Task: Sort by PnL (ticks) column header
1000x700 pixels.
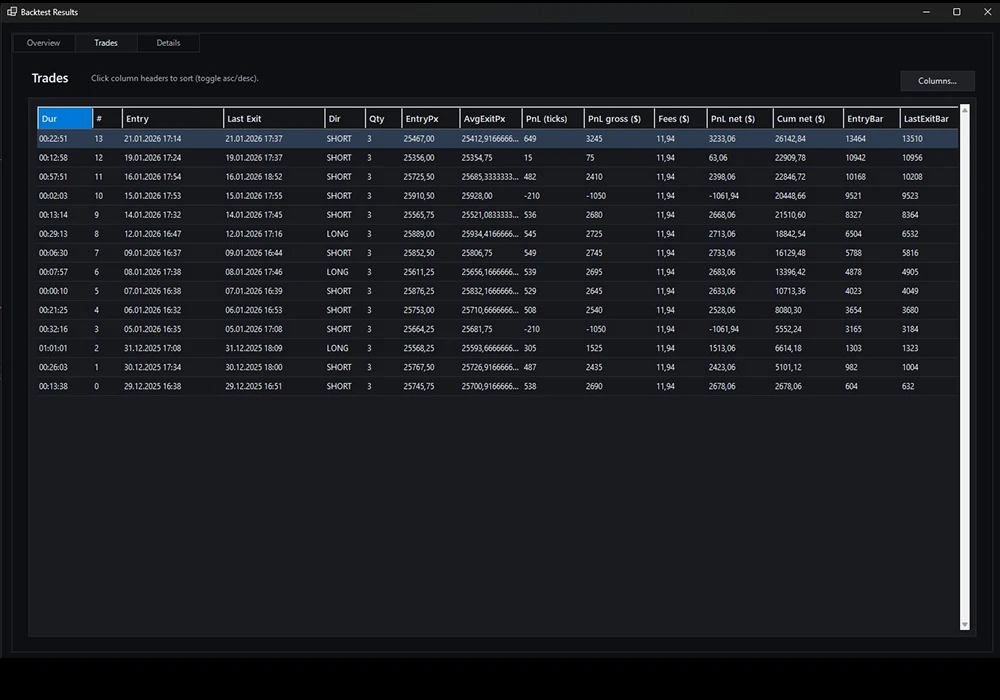Action: click(553, 119)
